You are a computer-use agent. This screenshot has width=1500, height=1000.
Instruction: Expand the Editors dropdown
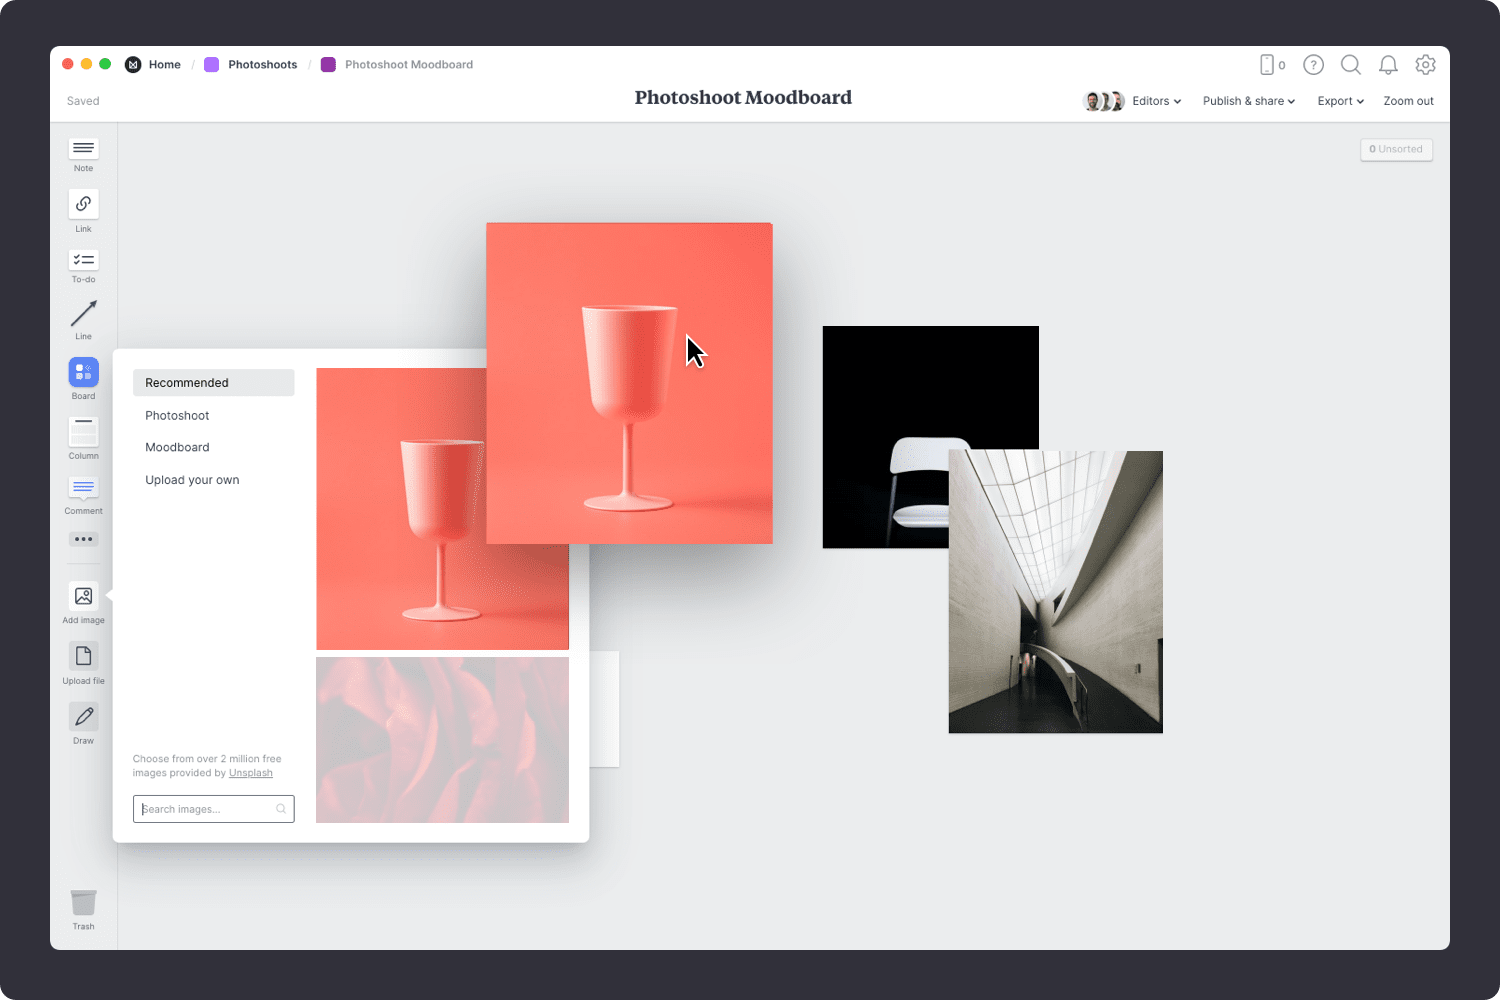(1155, 100)
